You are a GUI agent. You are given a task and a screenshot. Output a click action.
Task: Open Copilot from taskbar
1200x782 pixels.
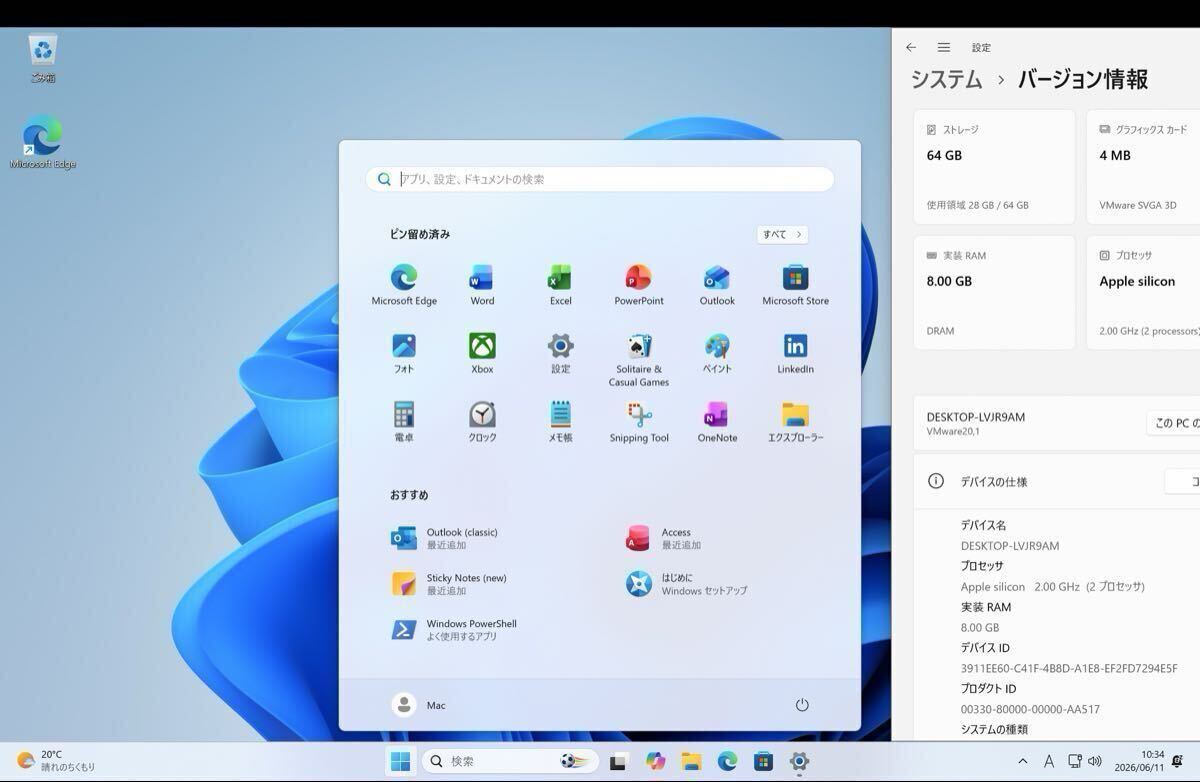(656, 762)
